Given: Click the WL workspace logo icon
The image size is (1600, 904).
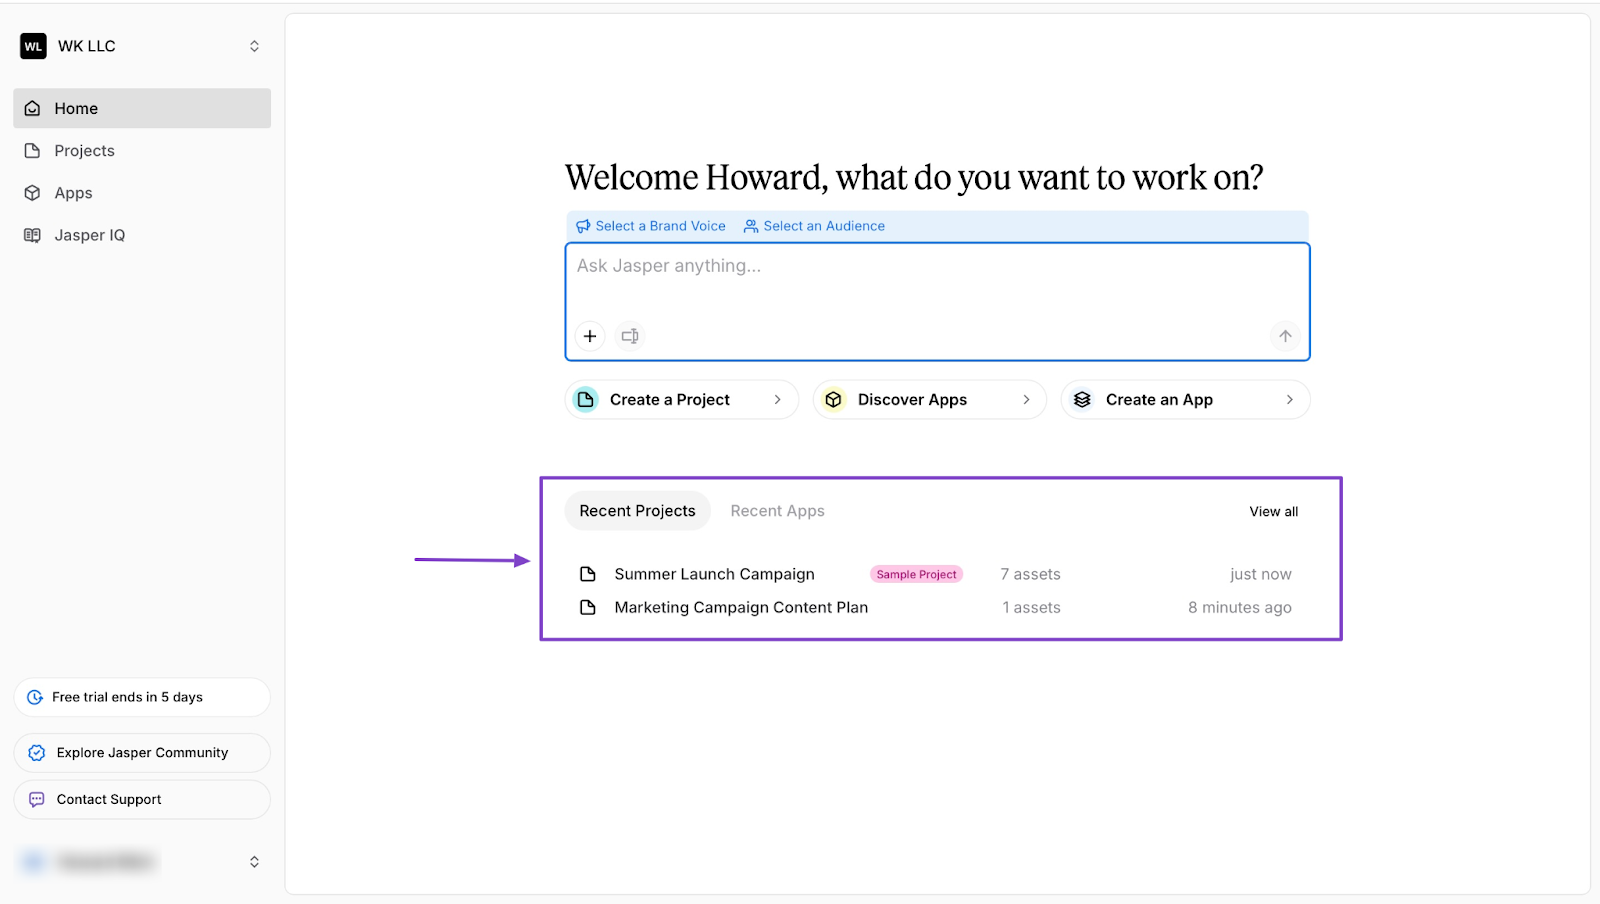Looking at the screenshot, I should (33, 46).
